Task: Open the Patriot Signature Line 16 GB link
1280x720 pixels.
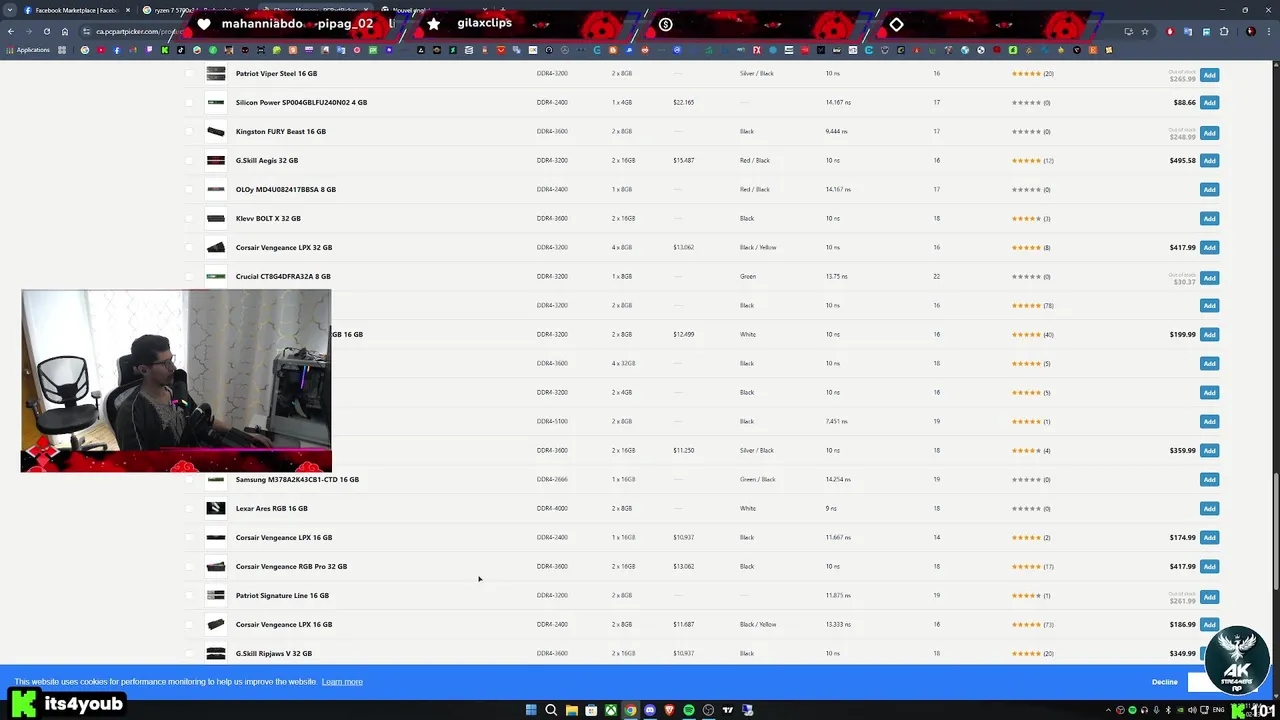Action: click(282, 595)
